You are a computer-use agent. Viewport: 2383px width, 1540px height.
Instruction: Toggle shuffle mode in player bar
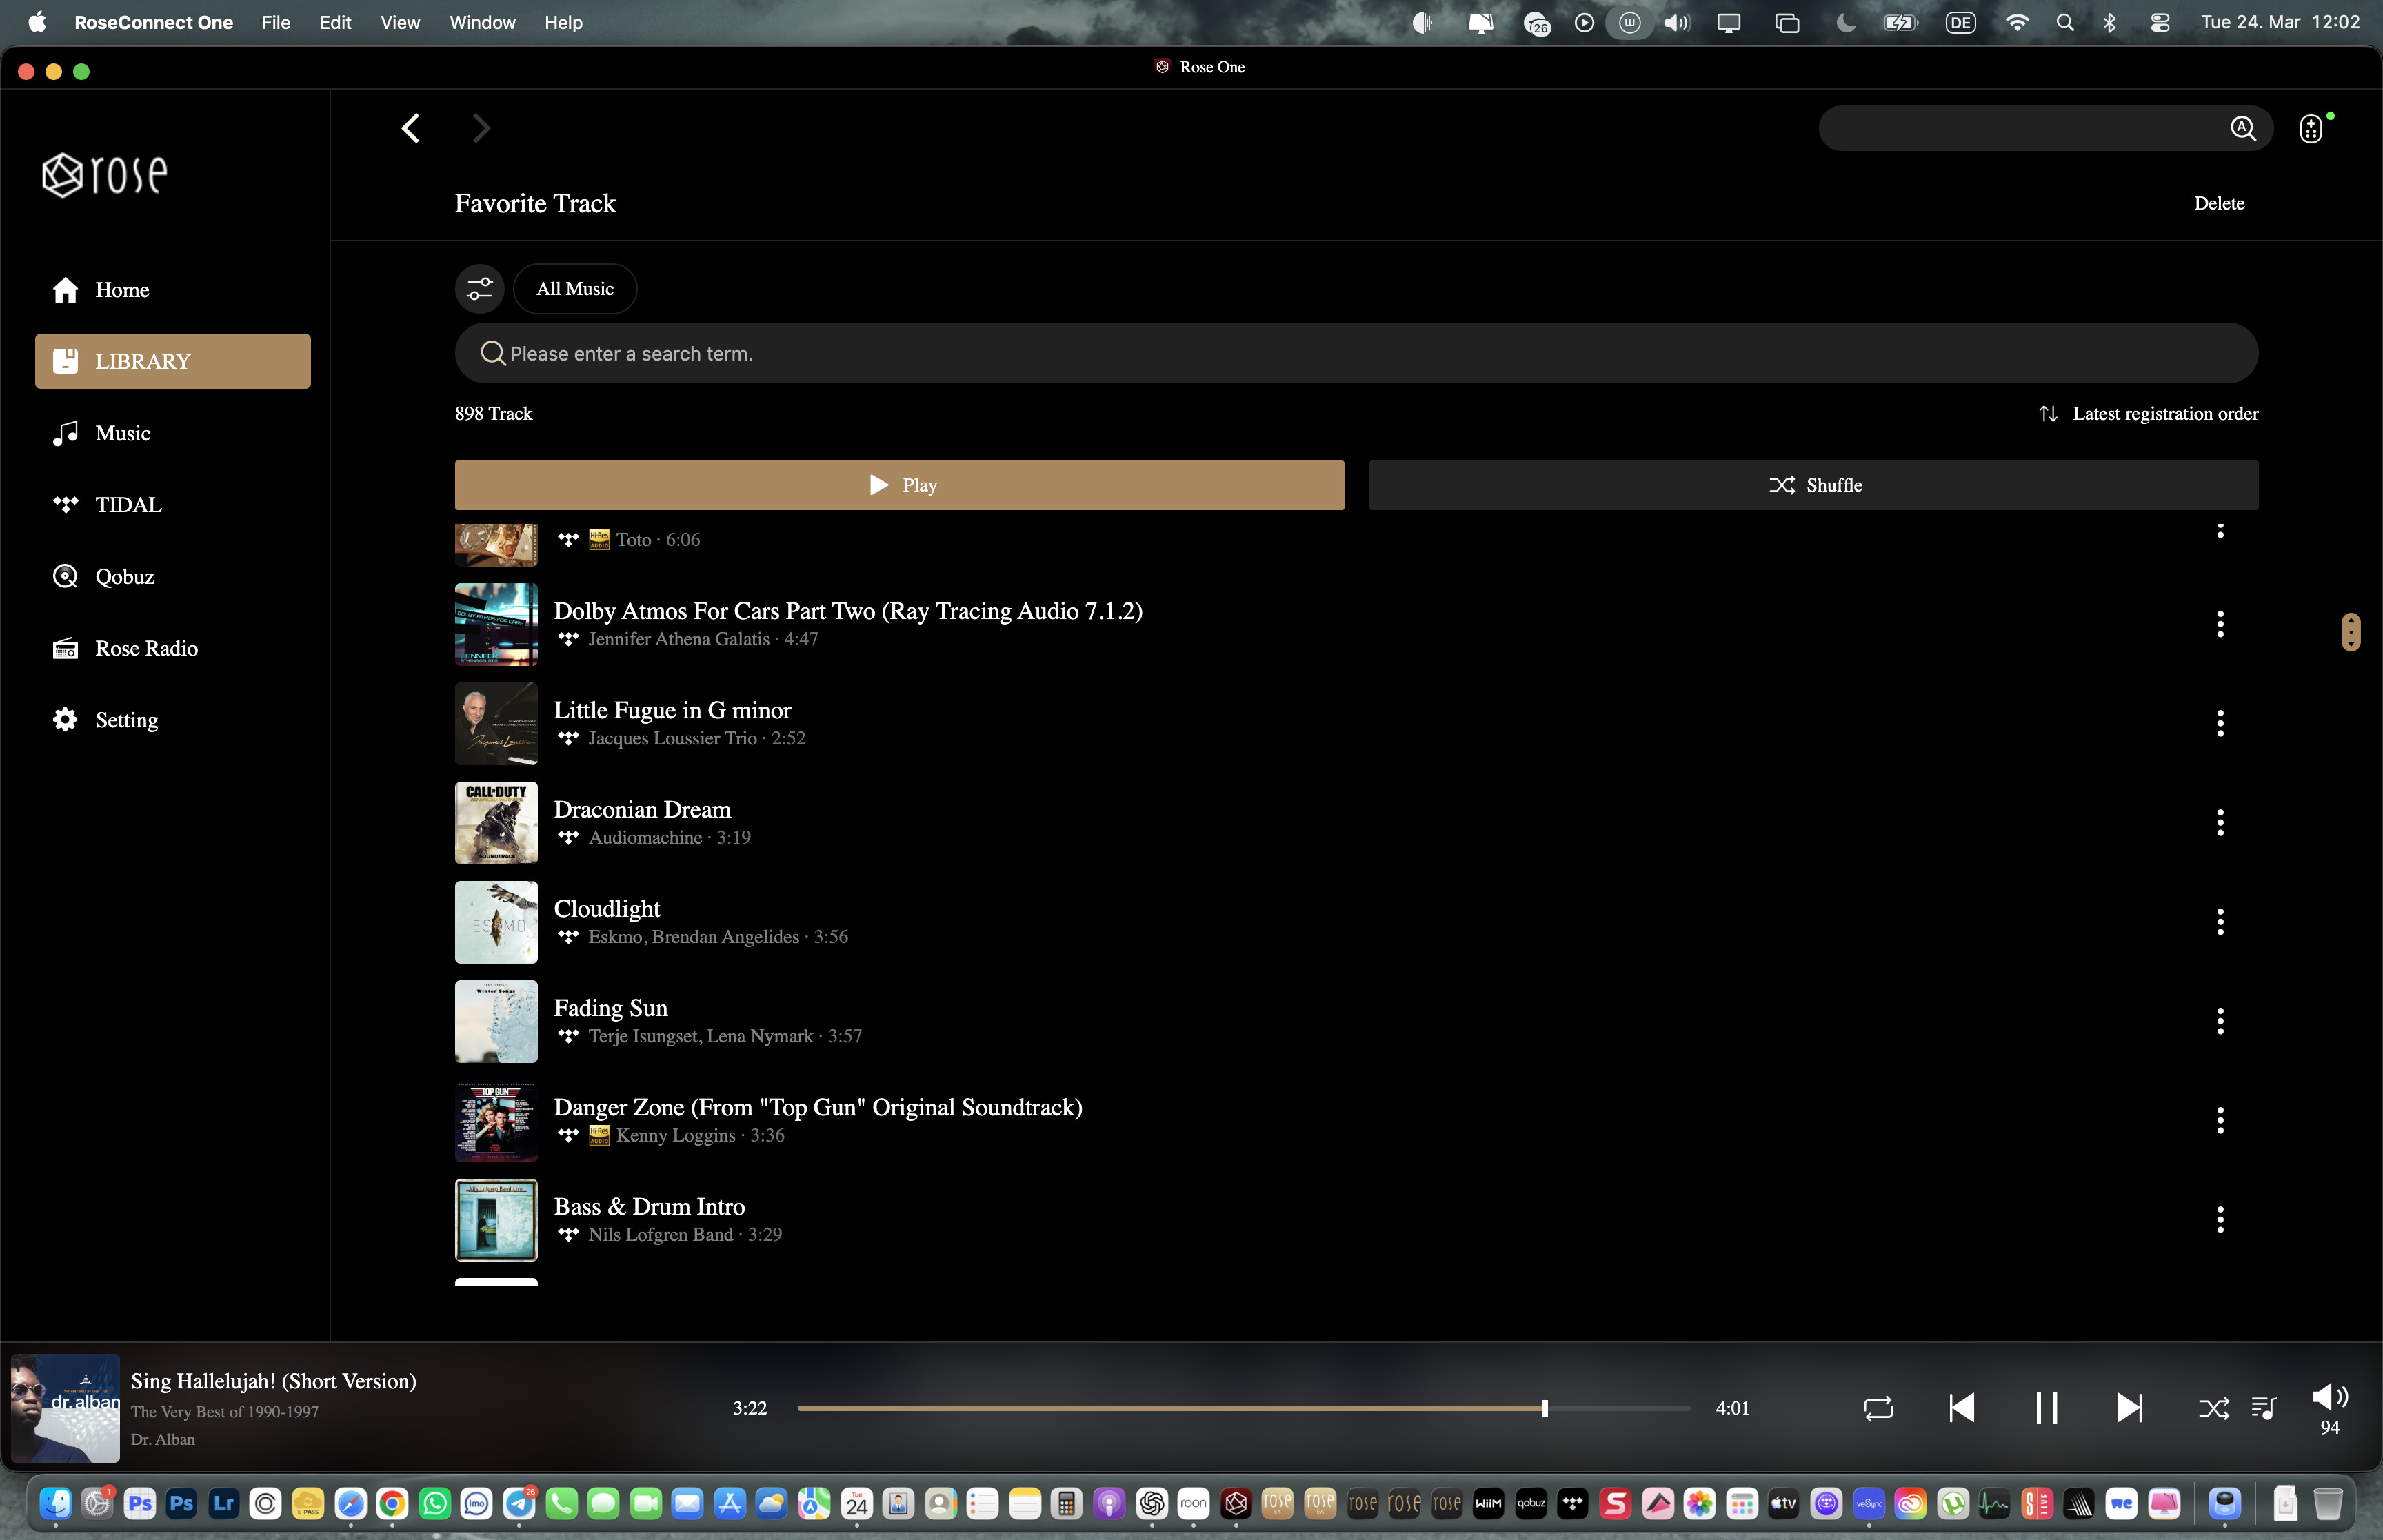[x=2213, y=1409]
